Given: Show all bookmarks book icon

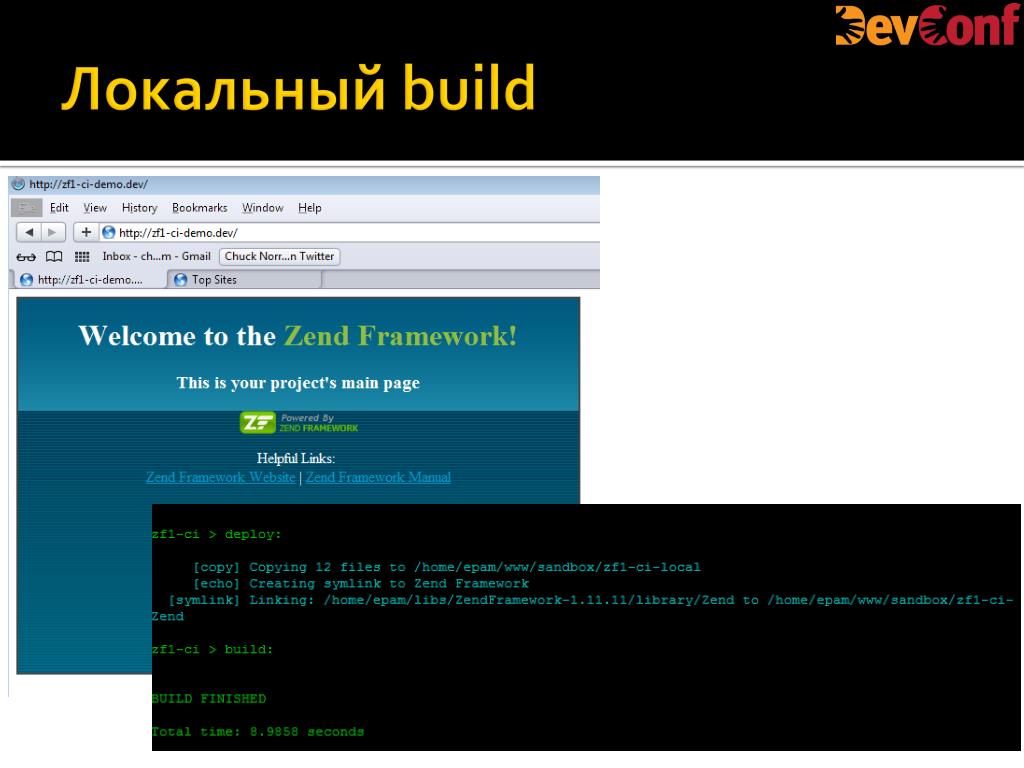Looking at the screenshot, I should [x=54, y=257].
